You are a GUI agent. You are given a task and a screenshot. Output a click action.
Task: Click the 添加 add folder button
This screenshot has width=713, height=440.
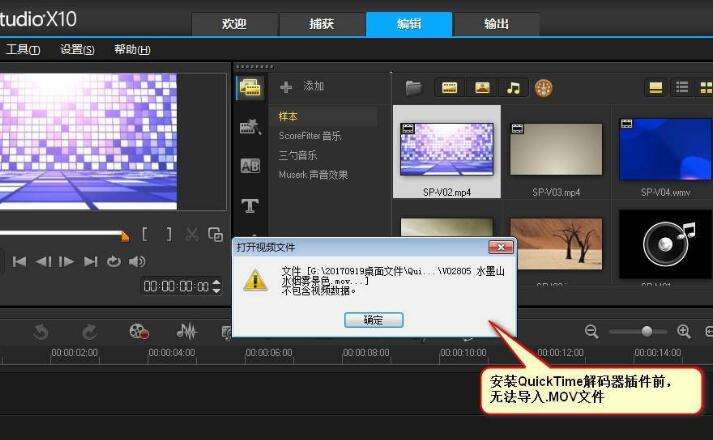(302, 86)
